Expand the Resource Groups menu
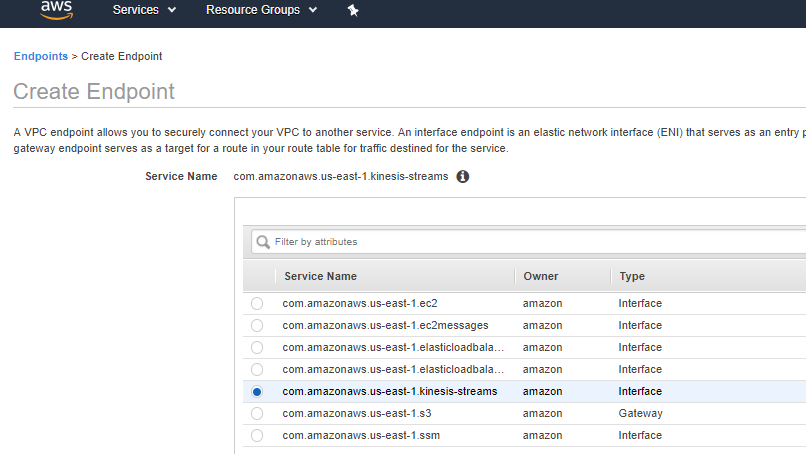This screenshot has height=454, width=806. click(x=261, y=10)
